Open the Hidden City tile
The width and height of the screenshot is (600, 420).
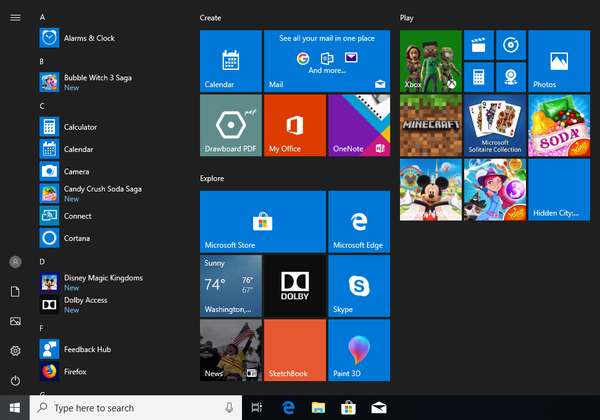(559, 189)
